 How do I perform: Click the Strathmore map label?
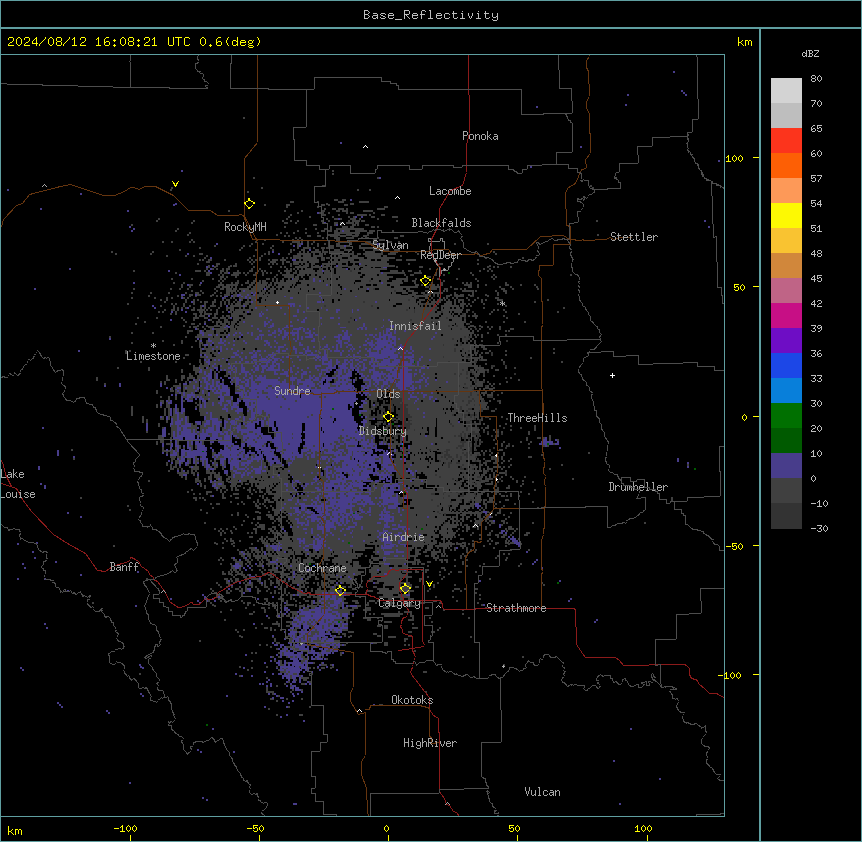point(516,608)
